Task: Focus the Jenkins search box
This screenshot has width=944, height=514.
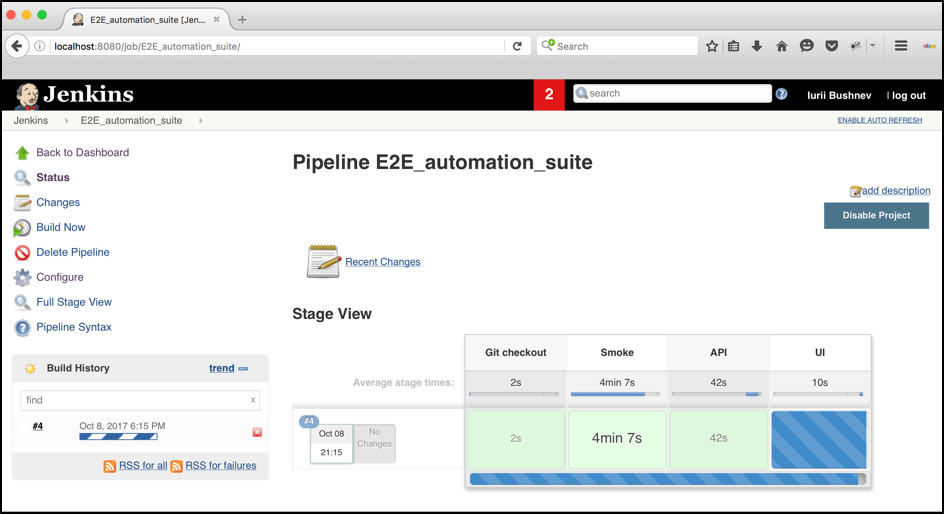Action: point(672,93)
